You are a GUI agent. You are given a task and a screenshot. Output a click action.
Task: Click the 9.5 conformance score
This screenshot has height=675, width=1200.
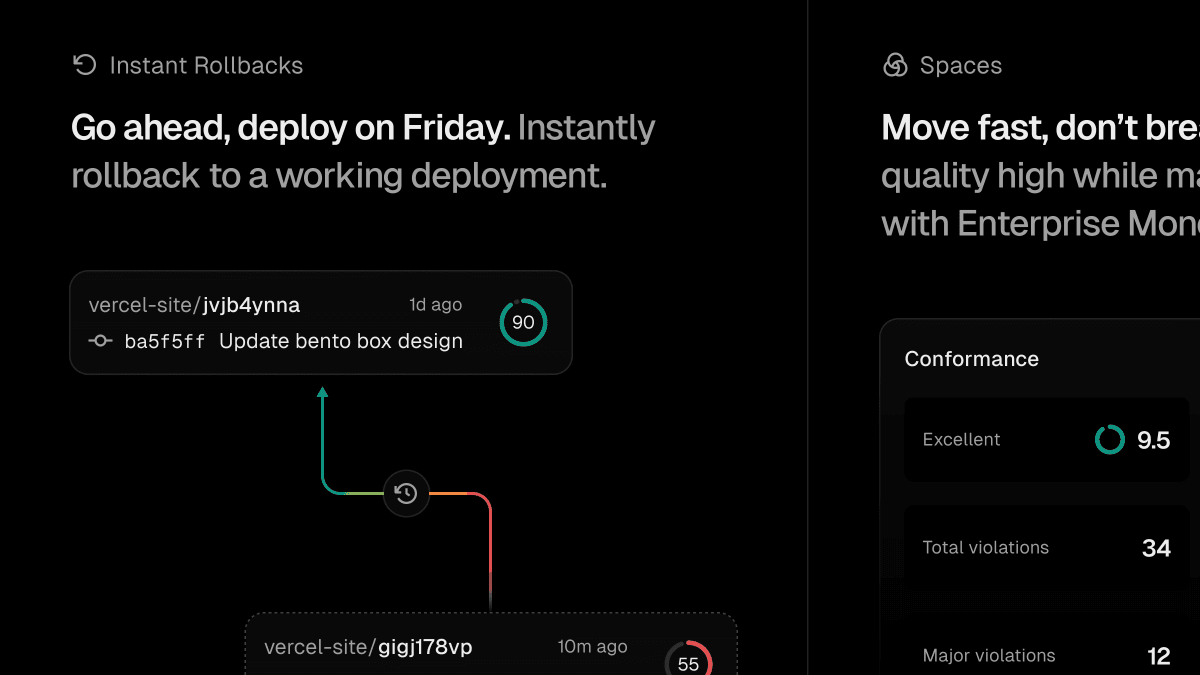tap(1153, 440)
